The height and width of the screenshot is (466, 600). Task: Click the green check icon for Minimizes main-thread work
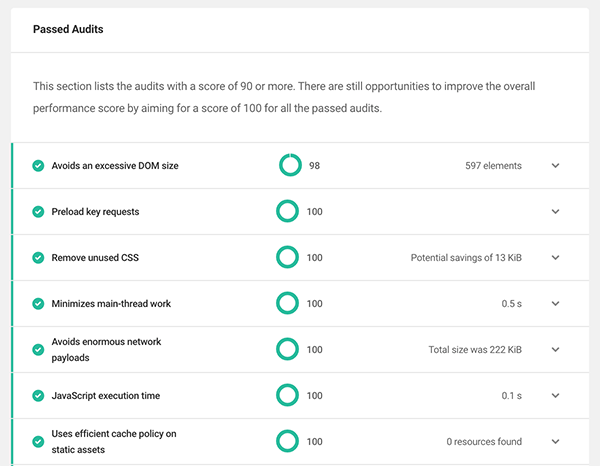point(38,304)
